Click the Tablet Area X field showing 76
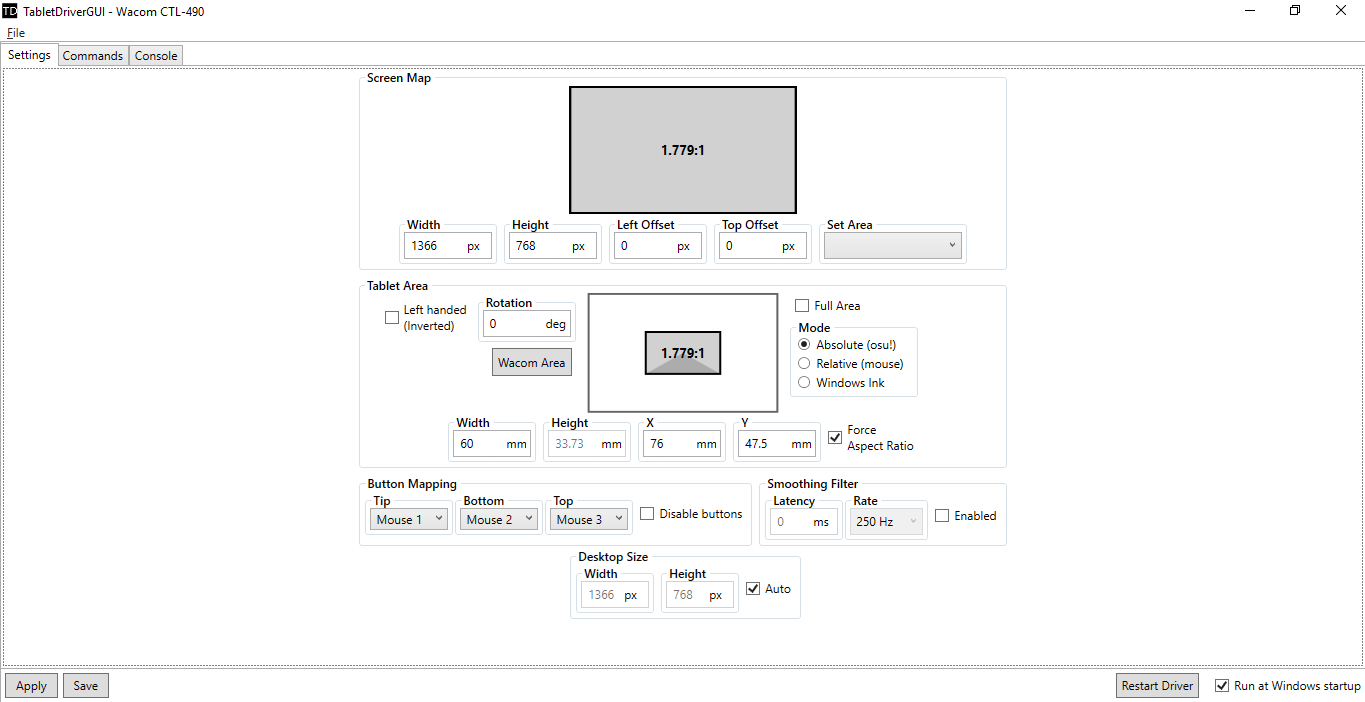 tap(682, 443)
